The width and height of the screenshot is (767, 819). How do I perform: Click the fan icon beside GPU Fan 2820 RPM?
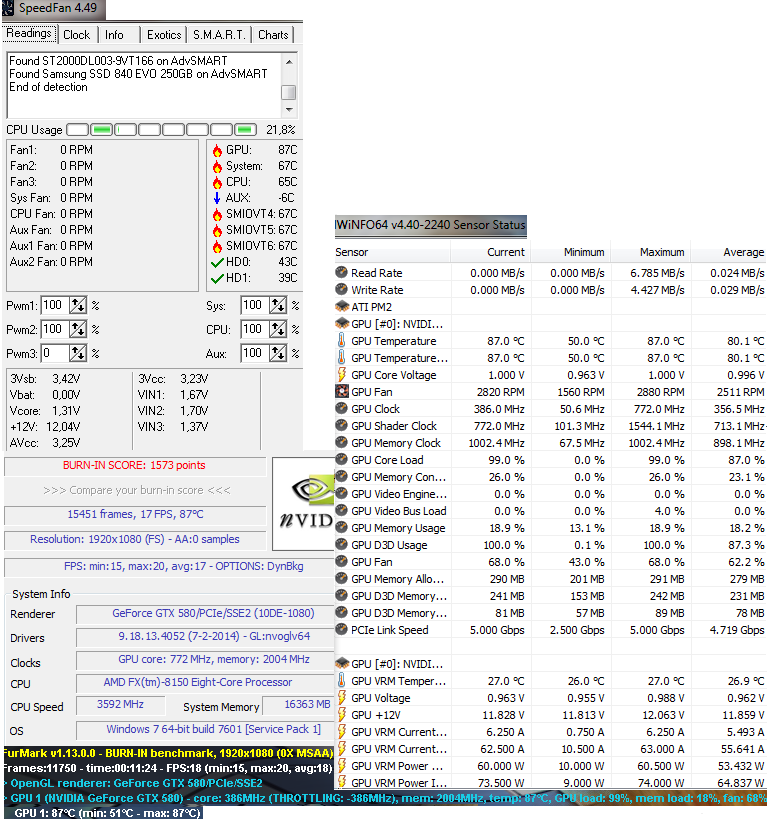[342, 392]
